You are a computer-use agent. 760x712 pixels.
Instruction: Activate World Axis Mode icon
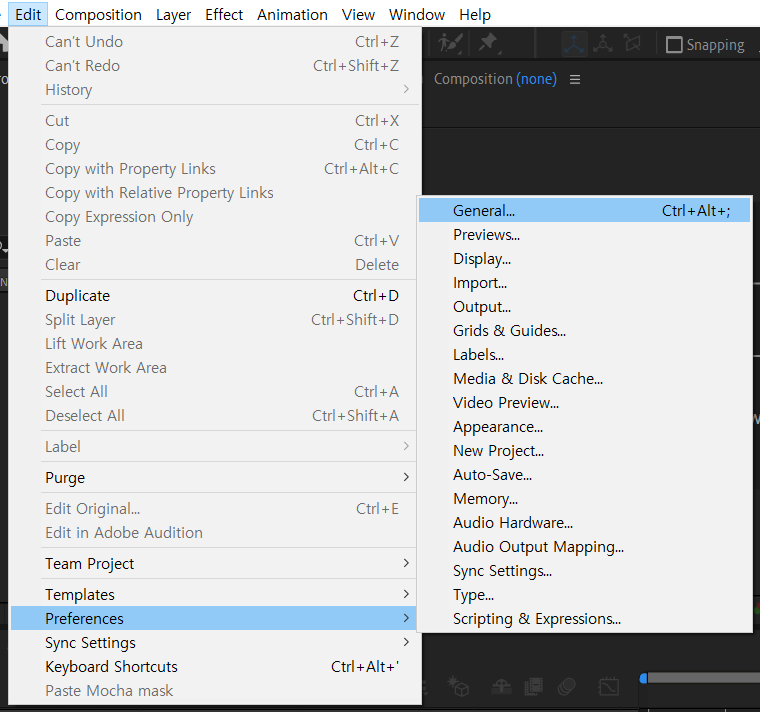(603, 44)
